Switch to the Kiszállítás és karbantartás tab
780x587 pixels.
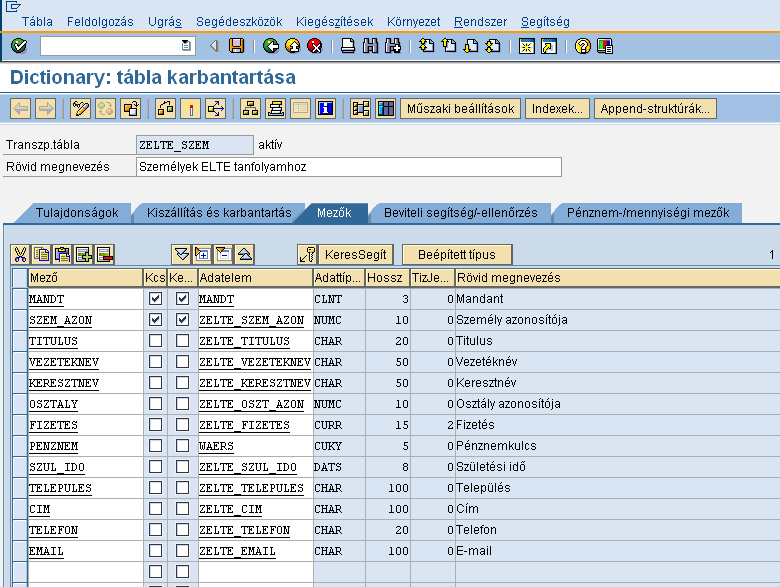219,213
